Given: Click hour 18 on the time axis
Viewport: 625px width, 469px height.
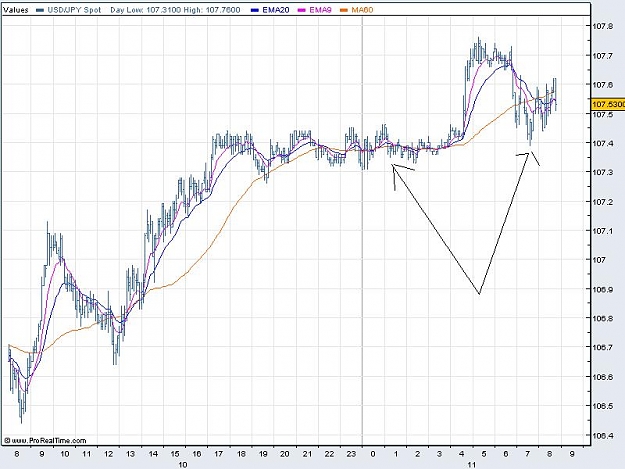Looking at the screenshot, I should (x=241, y=454).
